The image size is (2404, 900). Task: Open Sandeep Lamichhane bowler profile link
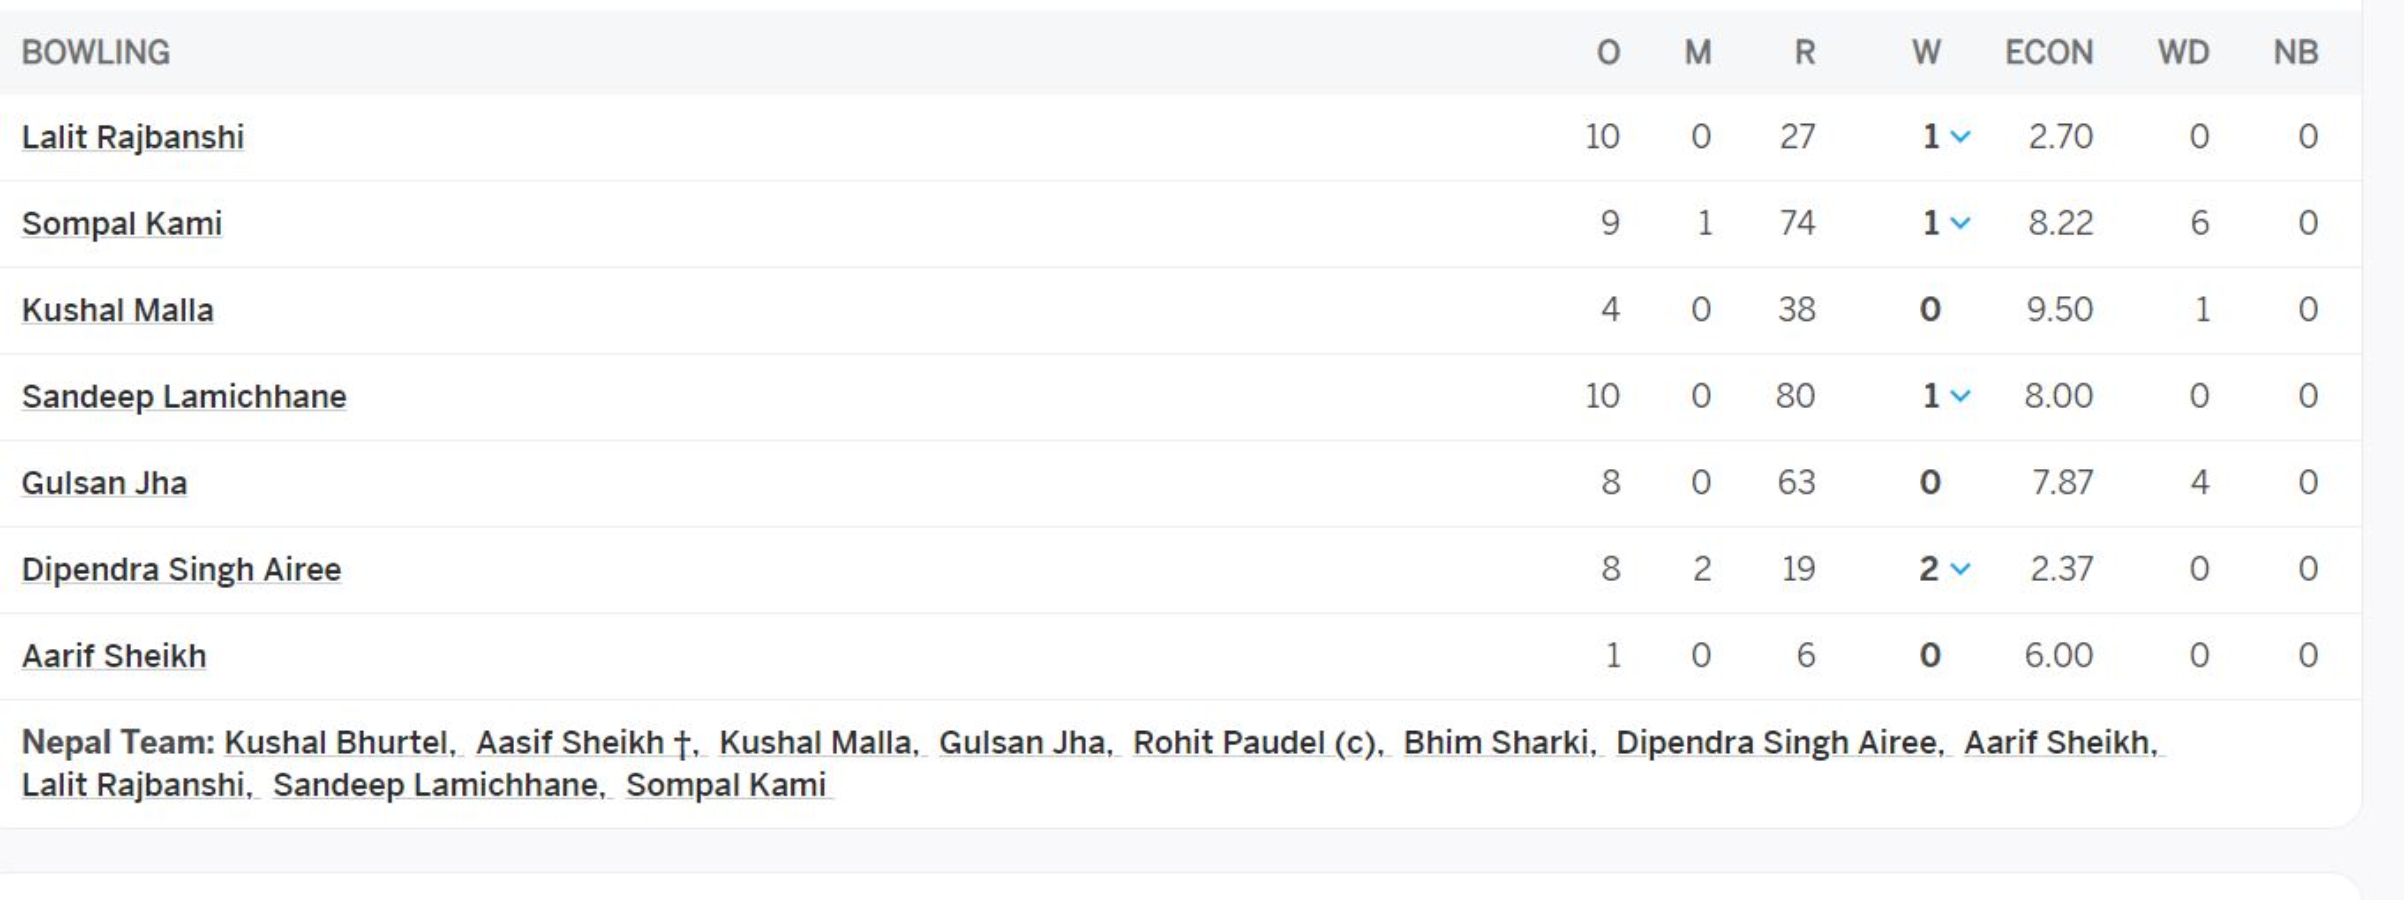pyautogui.click(x=184, y=396)
